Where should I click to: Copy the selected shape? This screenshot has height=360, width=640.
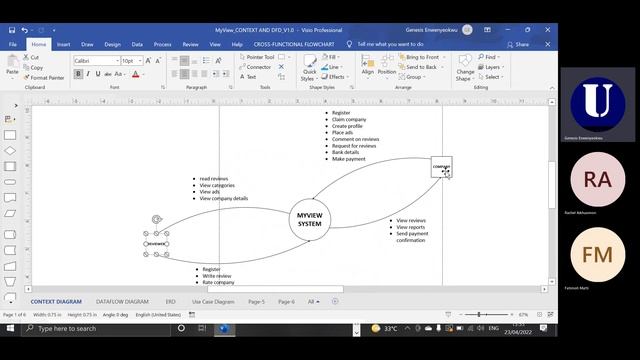click(33, 67)
